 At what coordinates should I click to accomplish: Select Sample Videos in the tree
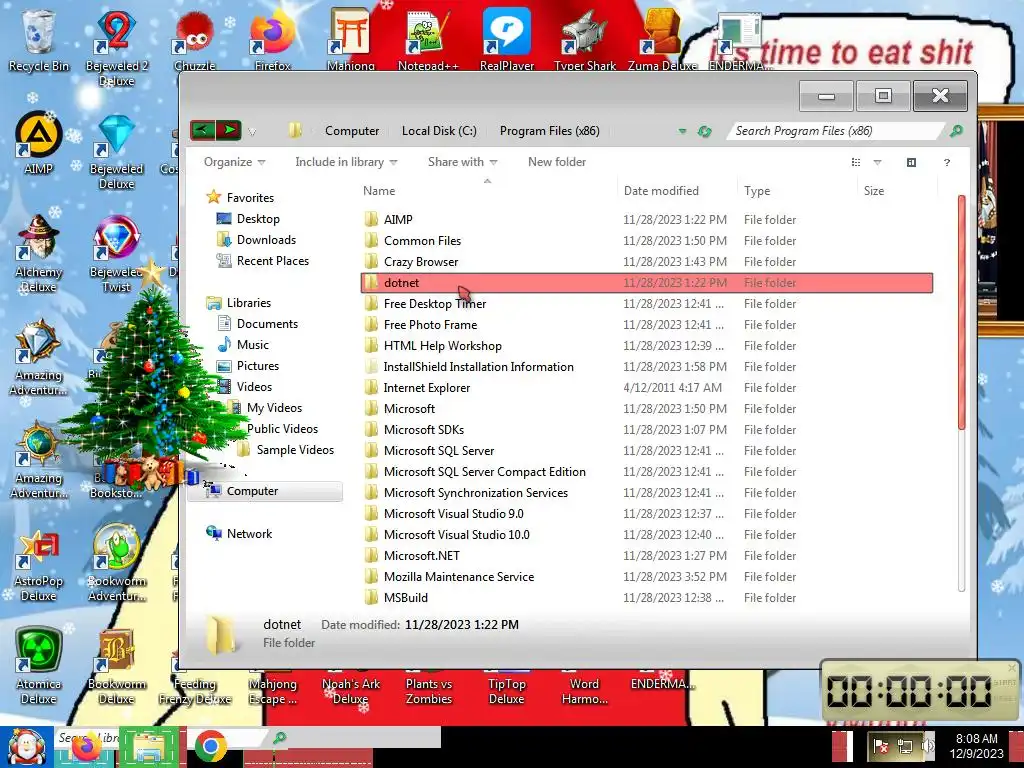[x=295, y=450]
